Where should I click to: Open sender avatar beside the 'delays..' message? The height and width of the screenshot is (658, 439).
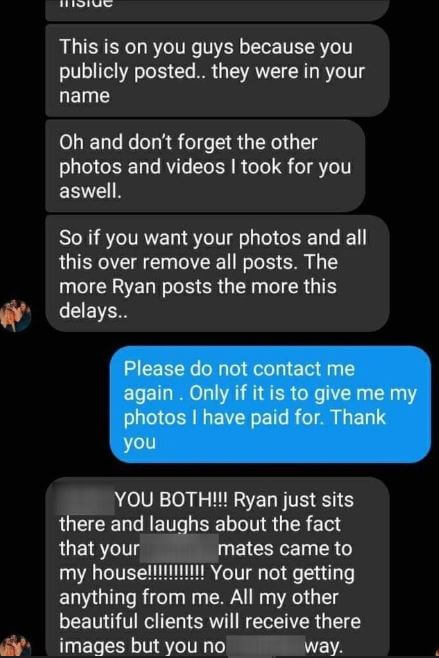tap(16, 315)
